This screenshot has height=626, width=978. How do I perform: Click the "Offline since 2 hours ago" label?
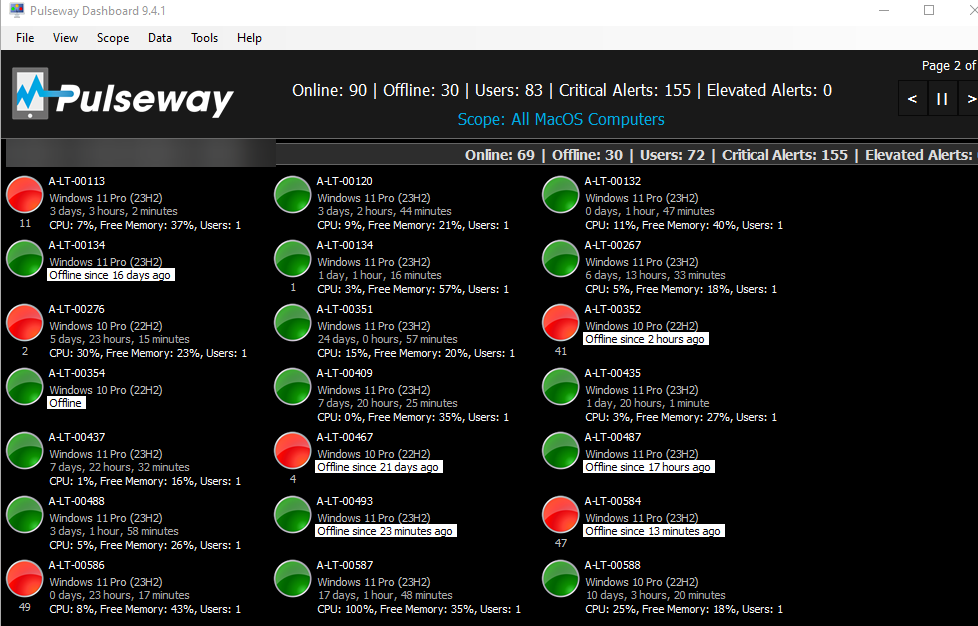click(x=646, y=339)
